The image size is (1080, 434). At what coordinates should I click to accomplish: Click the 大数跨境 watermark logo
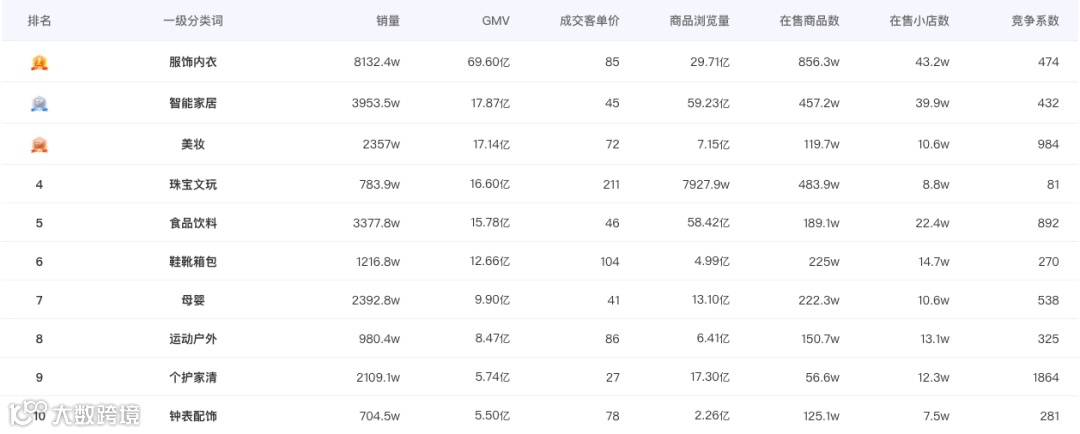74,414
